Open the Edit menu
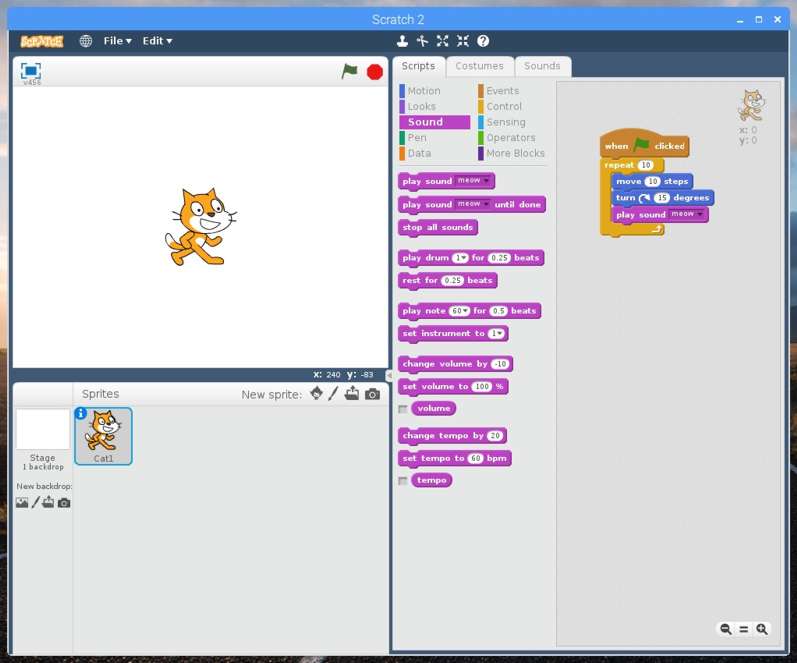Screen dimensions: 797x663 pyautogui.click(x=157, y=41)
